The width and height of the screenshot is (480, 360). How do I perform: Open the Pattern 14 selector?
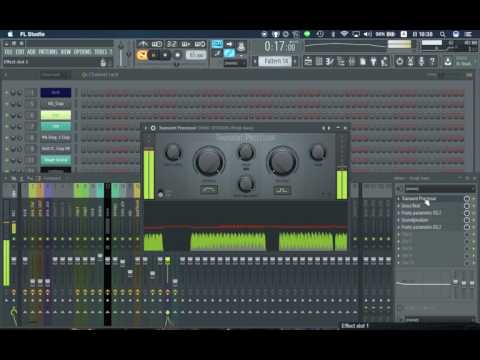click(275, 61)
